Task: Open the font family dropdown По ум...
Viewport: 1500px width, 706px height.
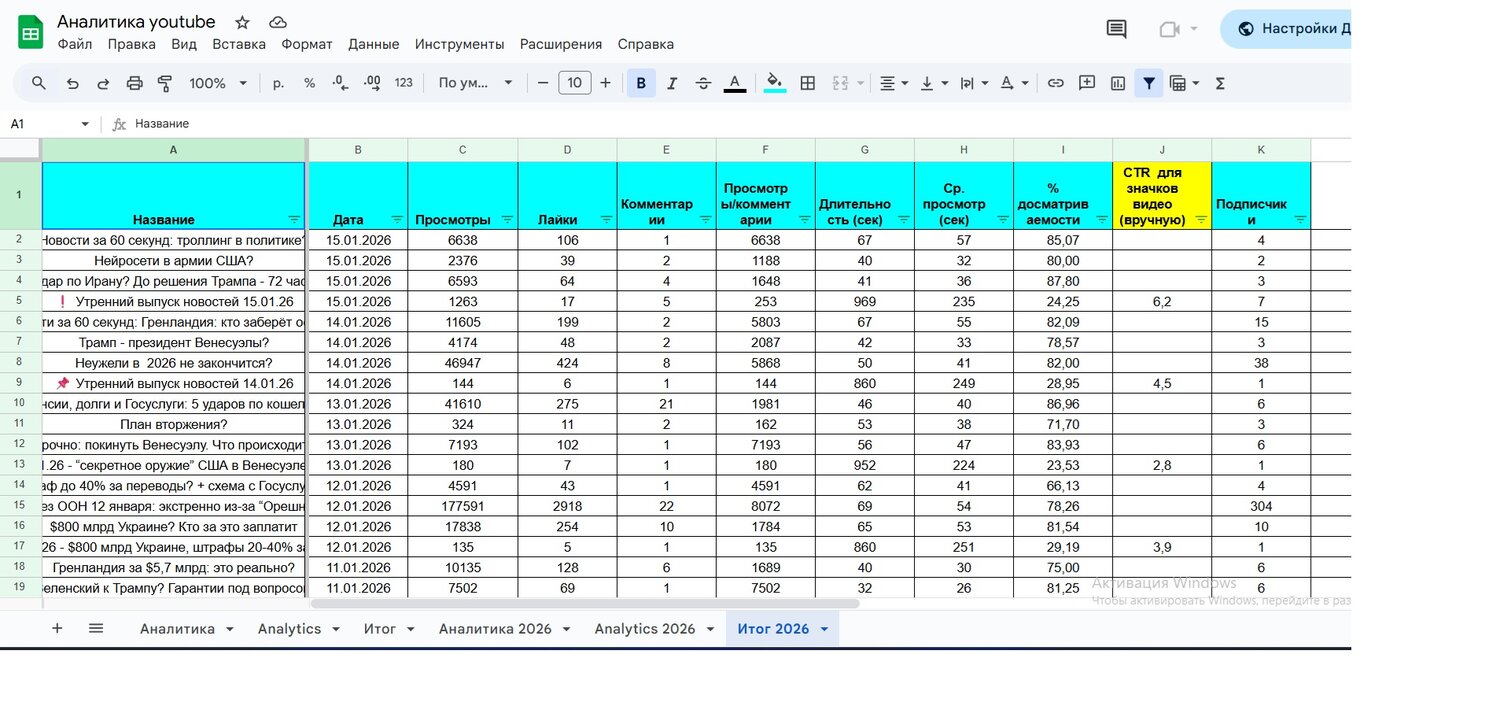Action: point(476,83)
